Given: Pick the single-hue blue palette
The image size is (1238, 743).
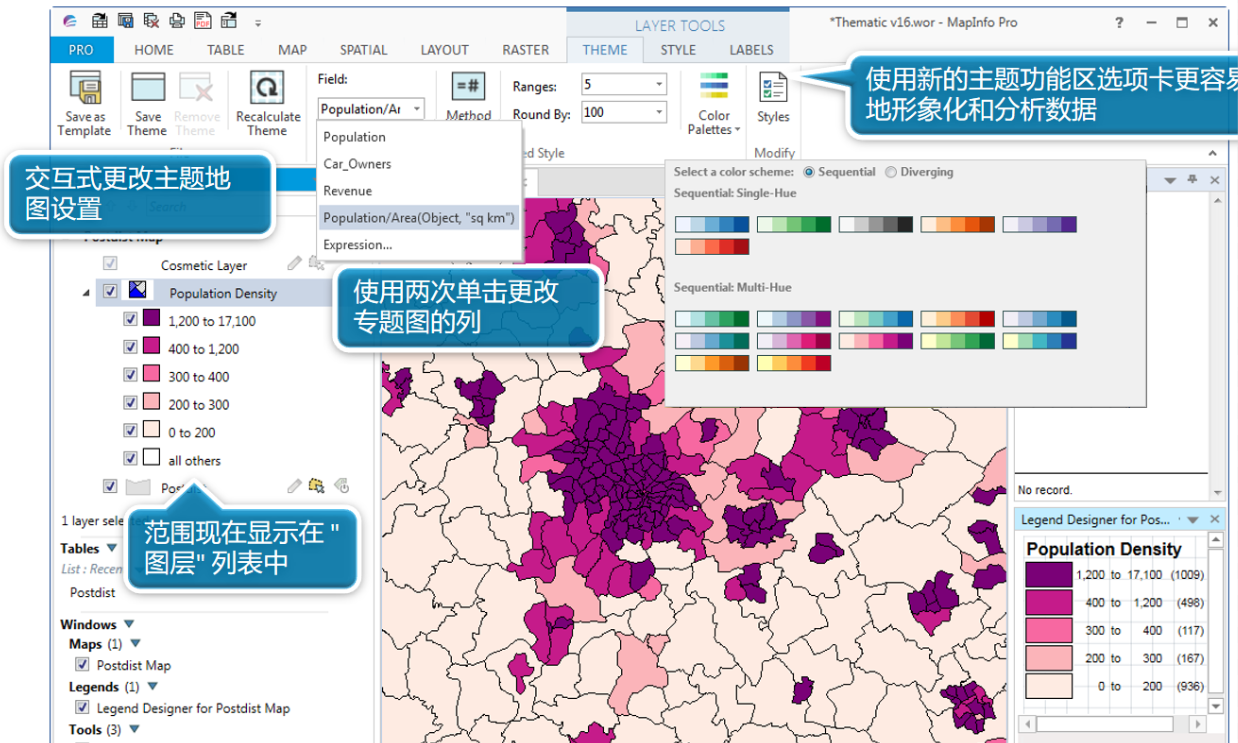Looking at the screenshot, I should click(x=712, y=225).
